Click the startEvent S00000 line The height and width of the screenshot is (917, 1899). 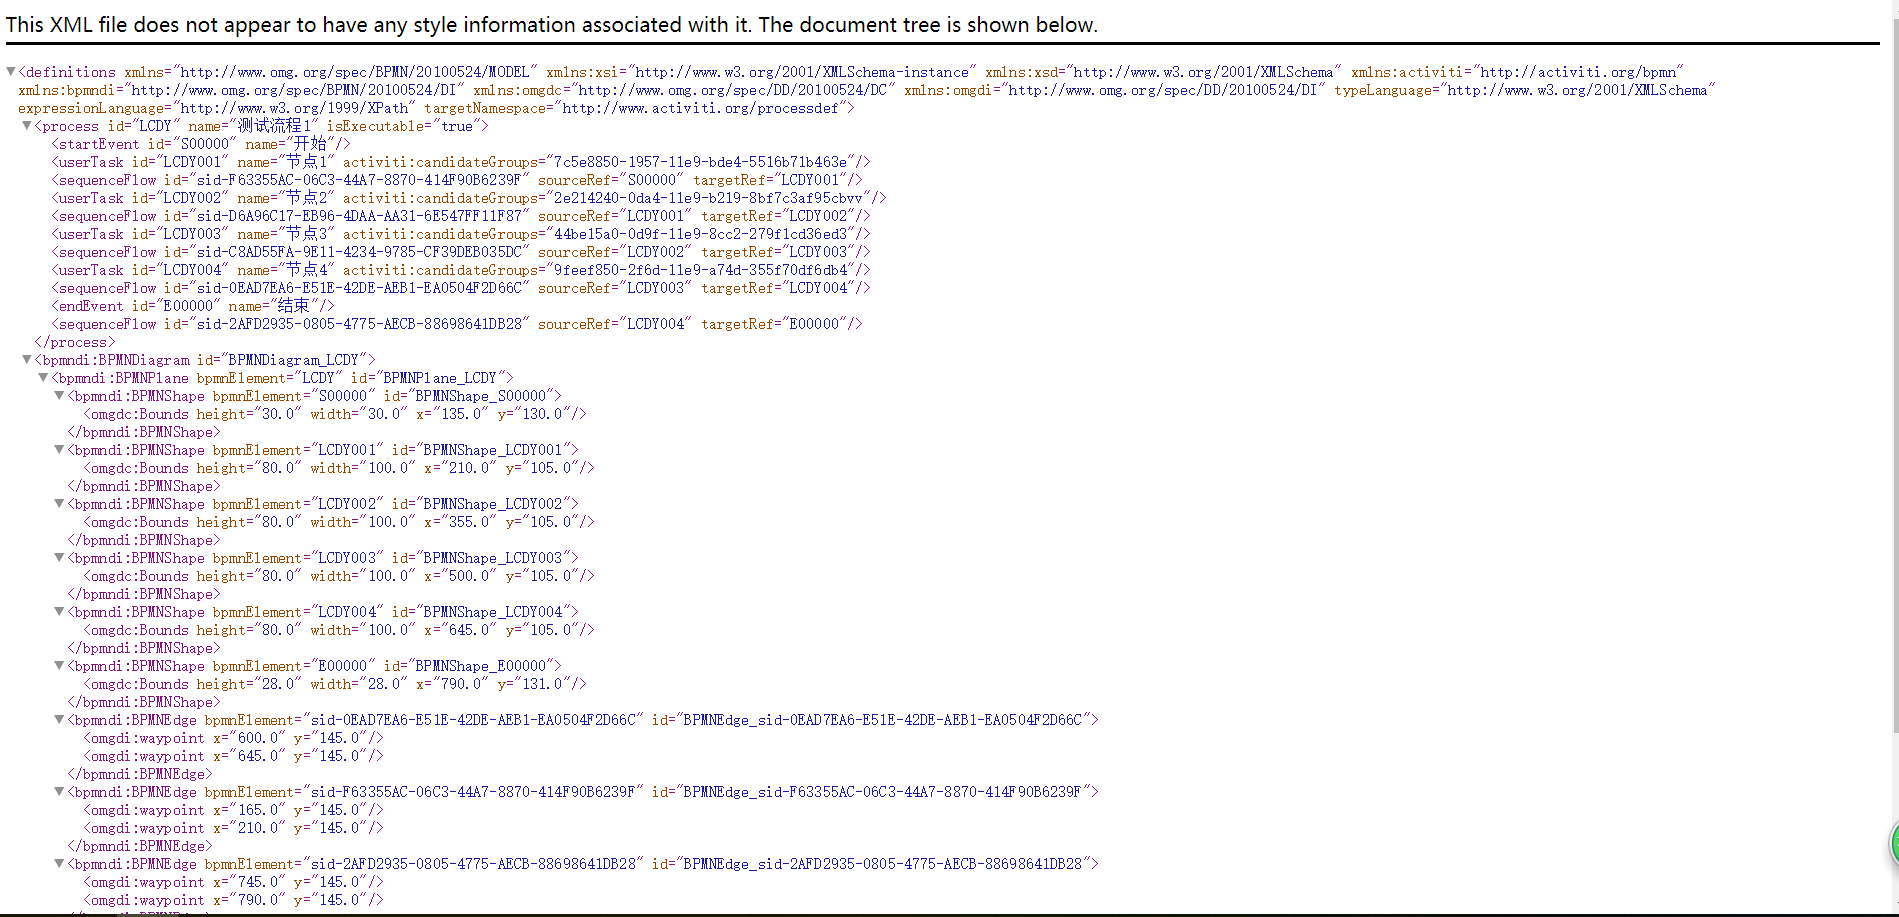point(201,144)
